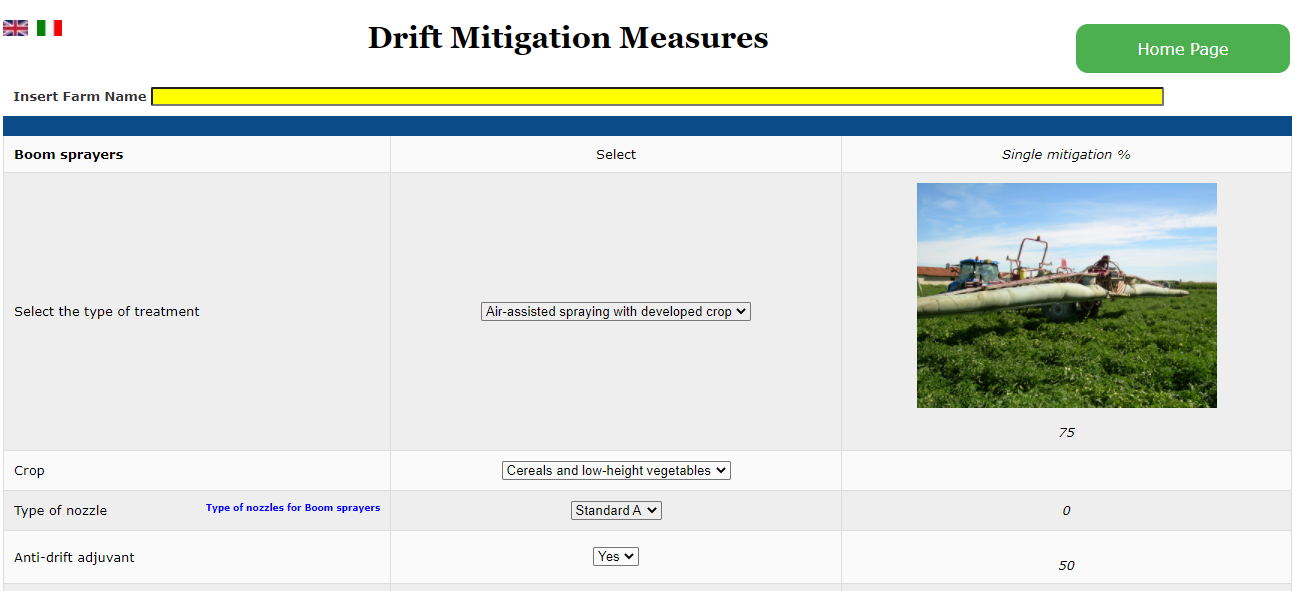Click the boom sprayer field photo

coord(1066,295)
